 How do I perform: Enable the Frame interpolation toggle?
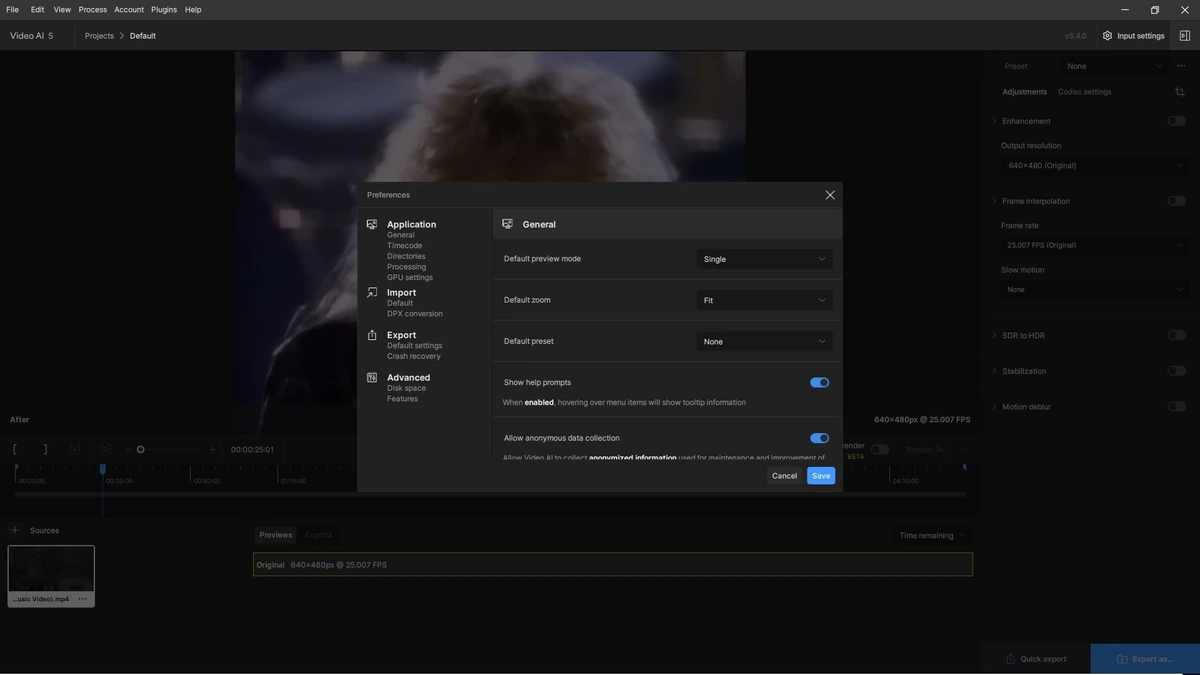click(x=1177, y=201)
